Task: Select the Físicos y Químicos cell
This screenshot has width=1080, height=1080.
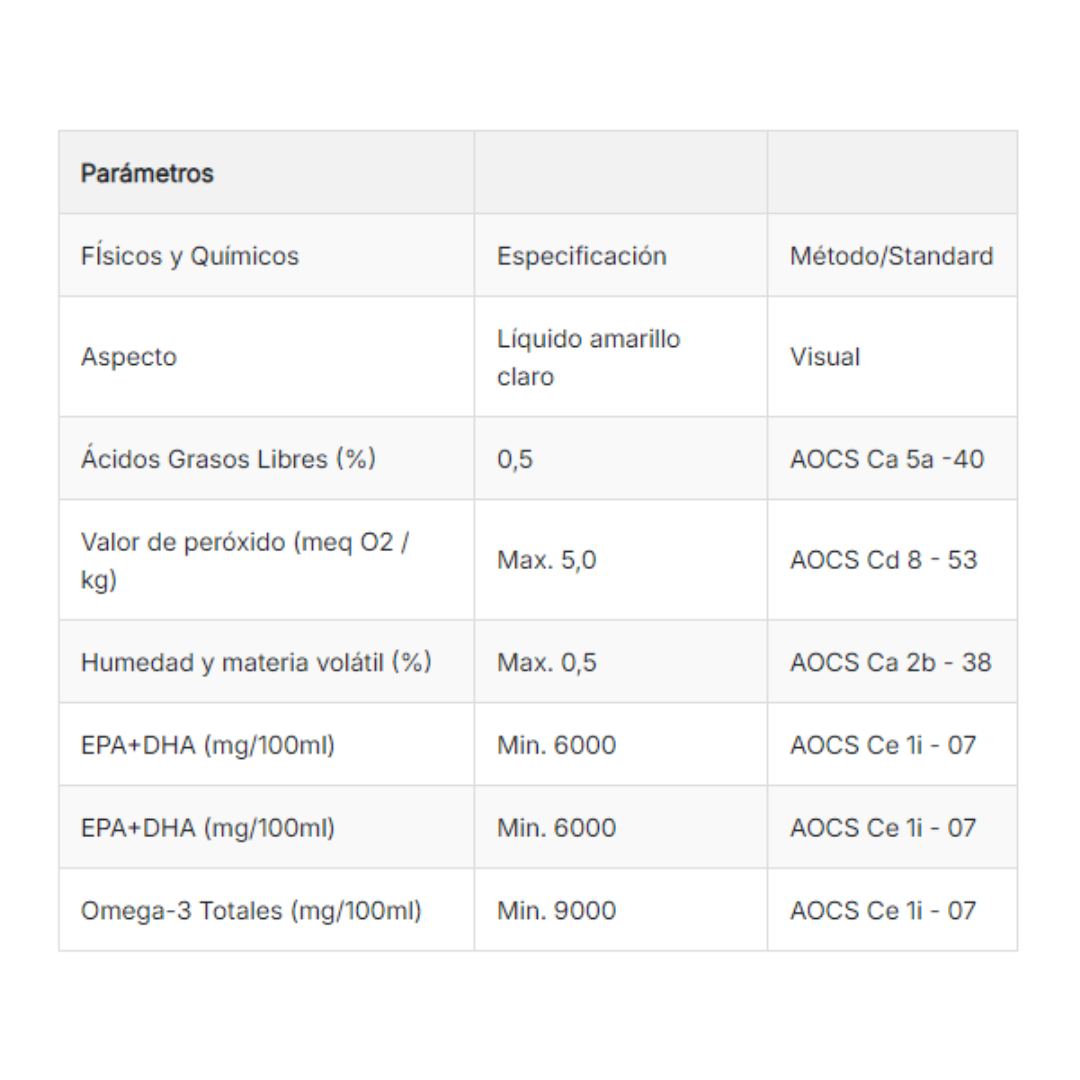Action: point(190,256)
